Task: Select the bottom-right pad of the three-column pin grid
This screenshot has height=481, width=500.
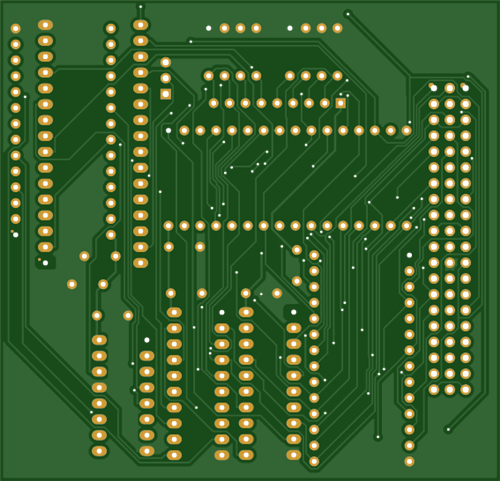Action: pos(466,389)
